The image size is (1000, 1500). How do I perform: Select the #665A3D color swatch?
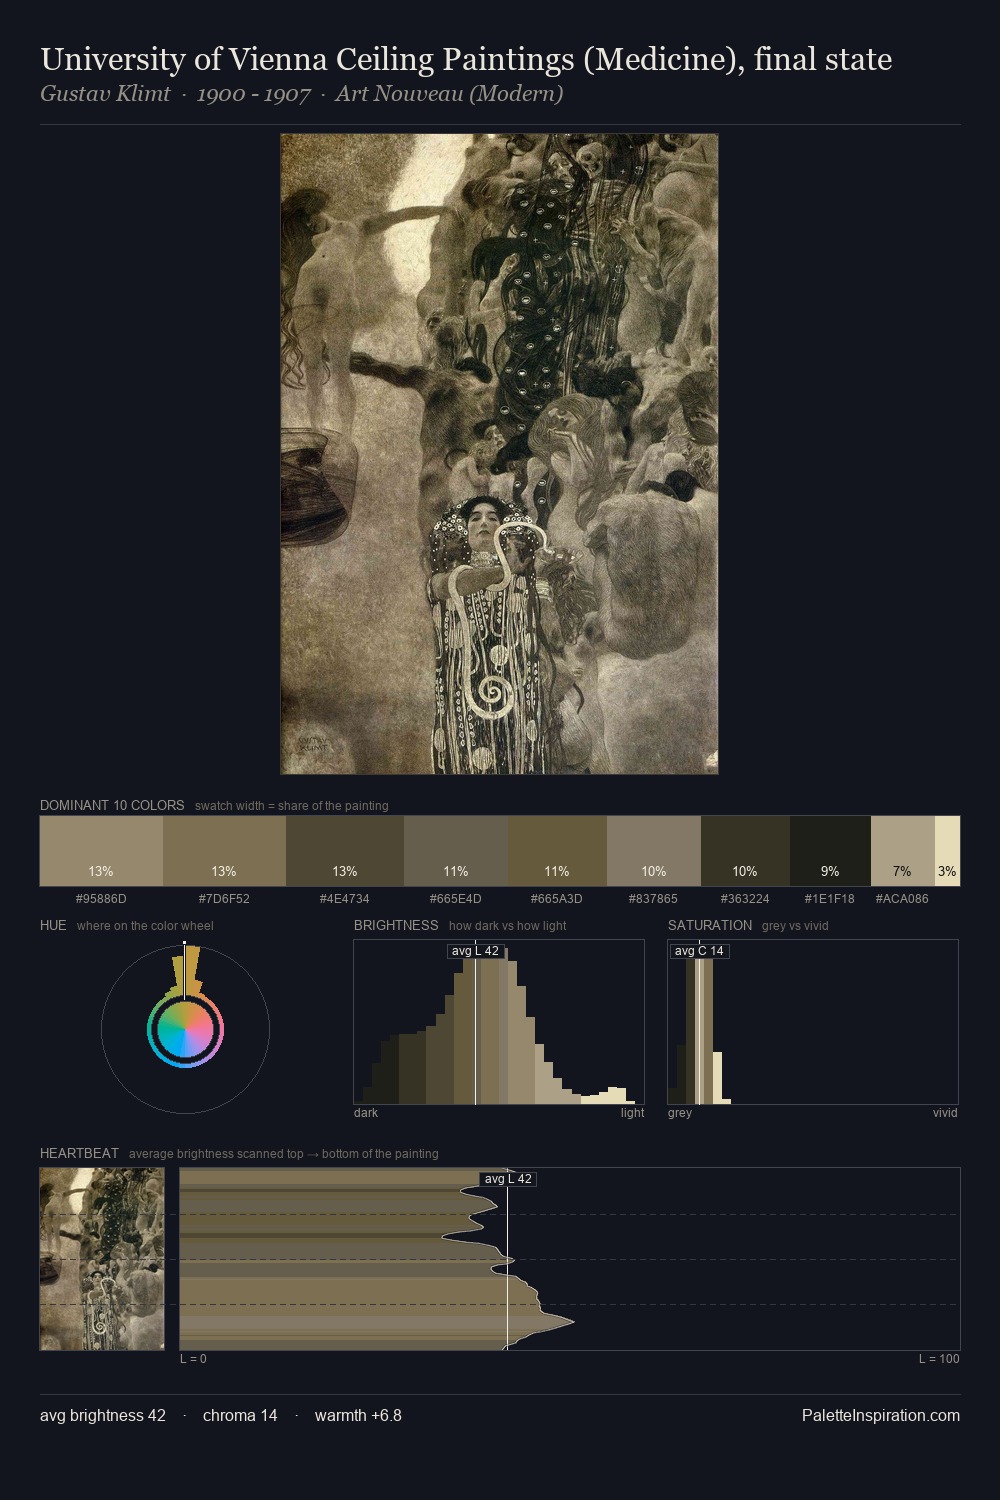(557, 851)
